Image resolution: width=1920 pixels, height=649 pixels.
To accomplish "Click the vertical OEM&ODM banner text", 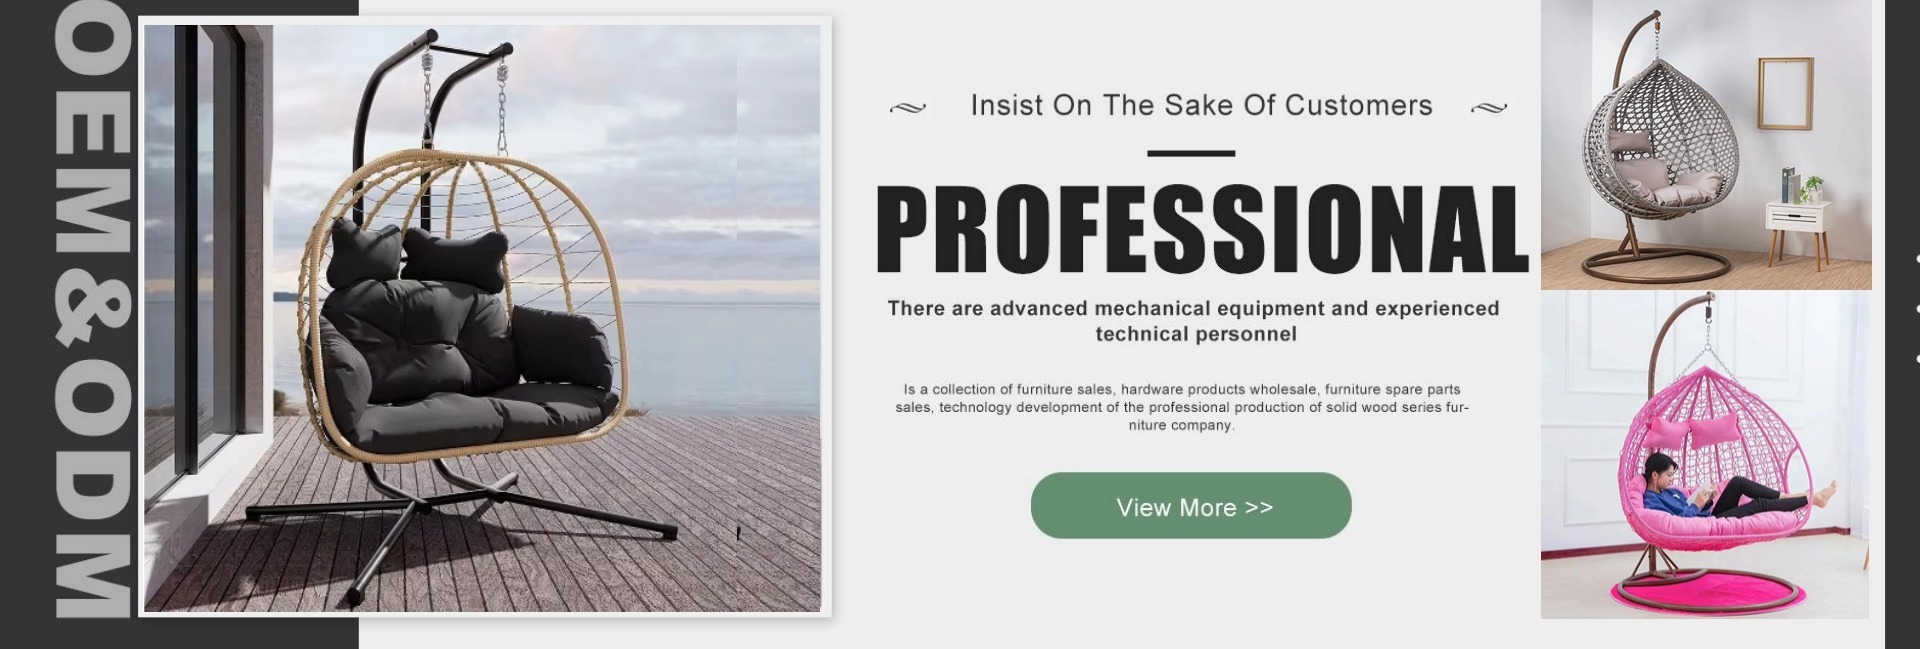I will [x=92, y=310].
